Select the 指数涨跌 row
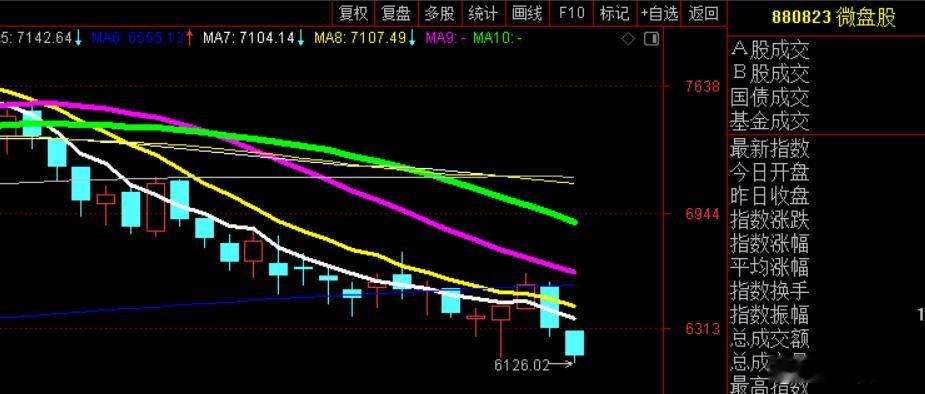Screen dimensions: 925x394 click(770, 219)
